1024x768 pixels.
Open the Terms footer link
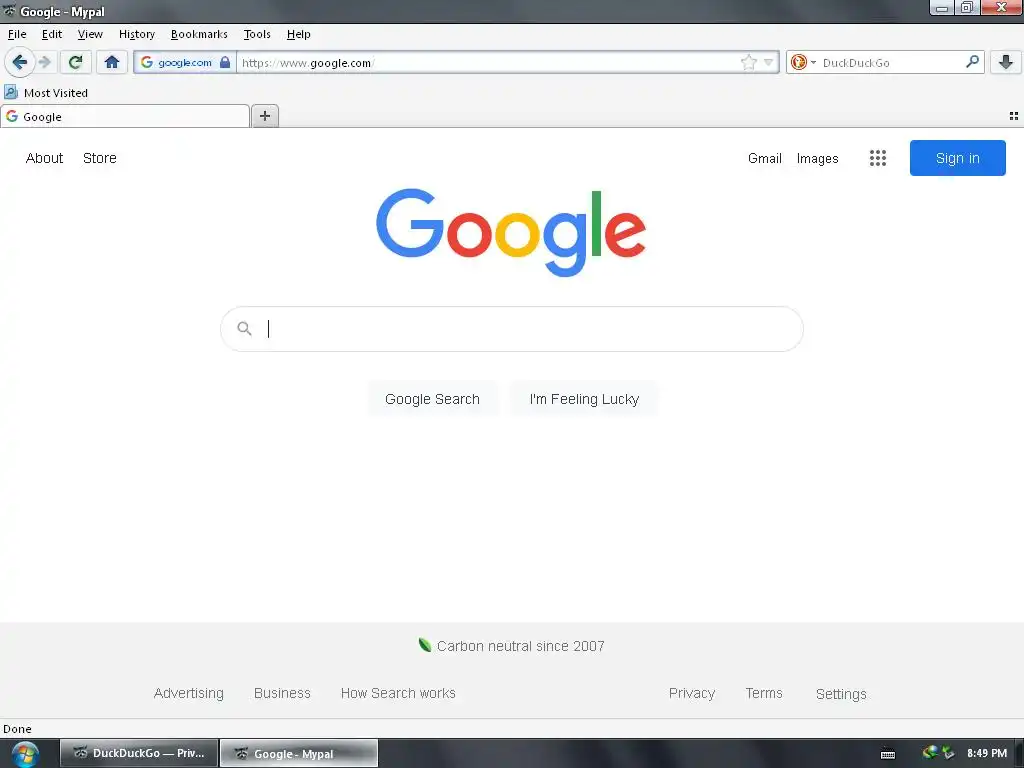[764, 693]
